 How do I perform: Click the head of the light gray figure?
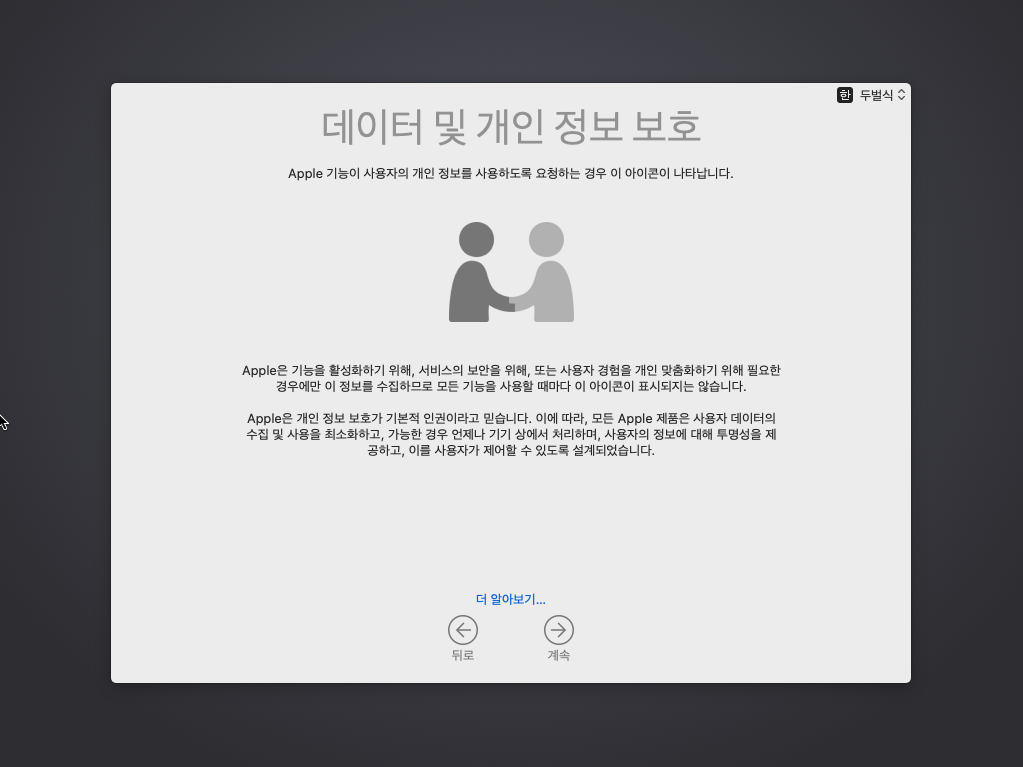coord(546,240)
